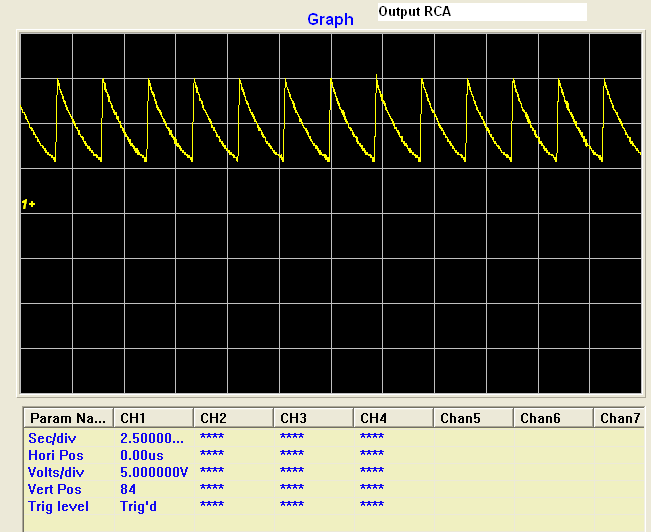Select the CH1 Sec/div value 2.50000...
Screen dimensions: 651x532
152,438
